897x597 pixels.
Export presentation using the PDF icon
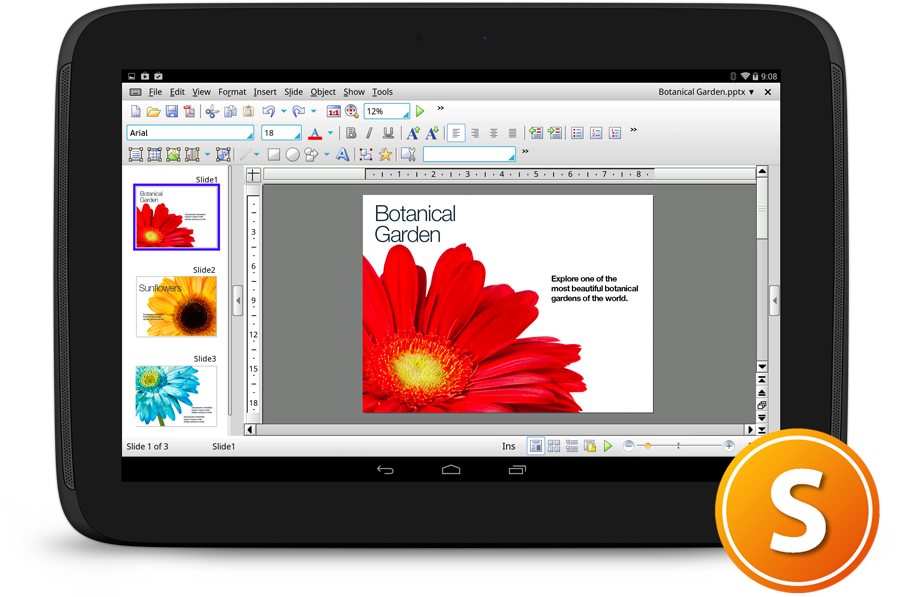[188, 112]
